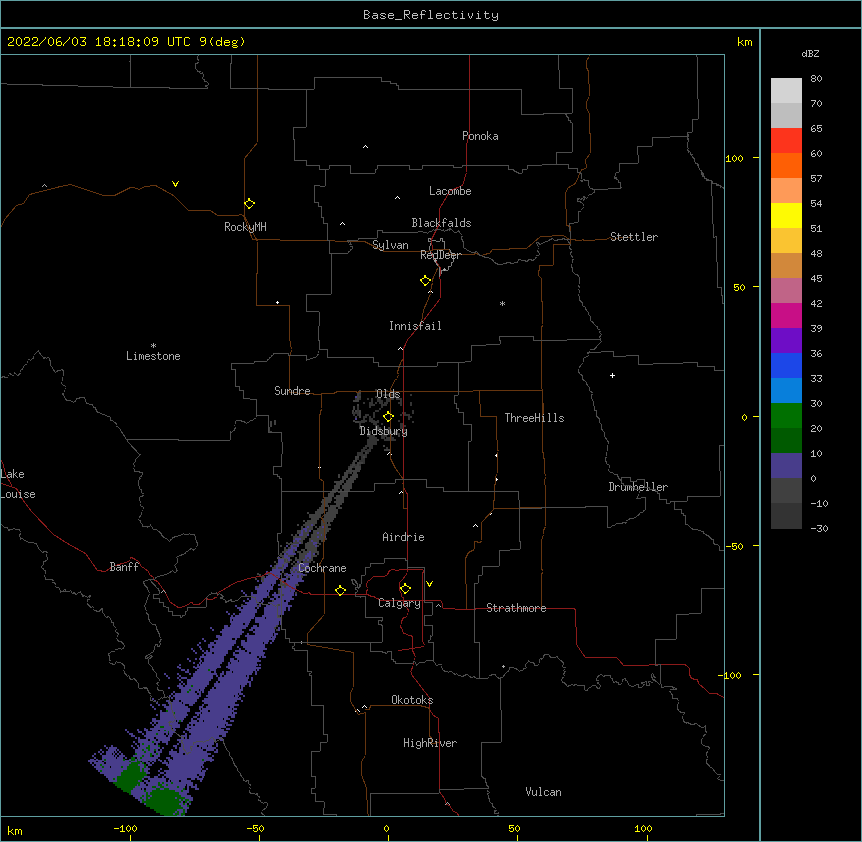Click the Sylvan label
Screen dimensions: 862x842
coord(390,245)
